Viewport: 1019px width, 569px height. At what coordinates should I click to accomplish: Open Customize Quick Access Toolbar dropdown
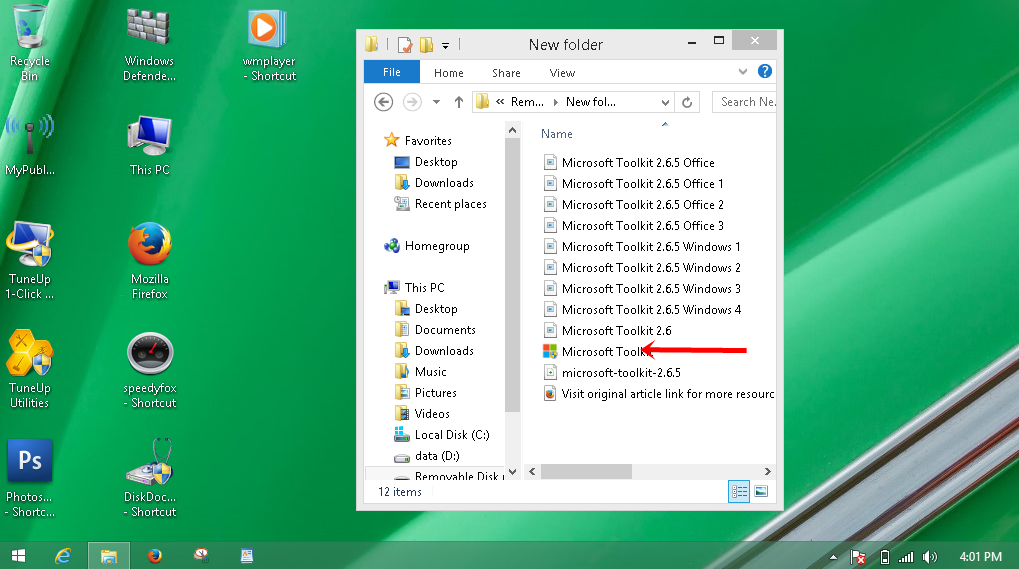(445, 45)
